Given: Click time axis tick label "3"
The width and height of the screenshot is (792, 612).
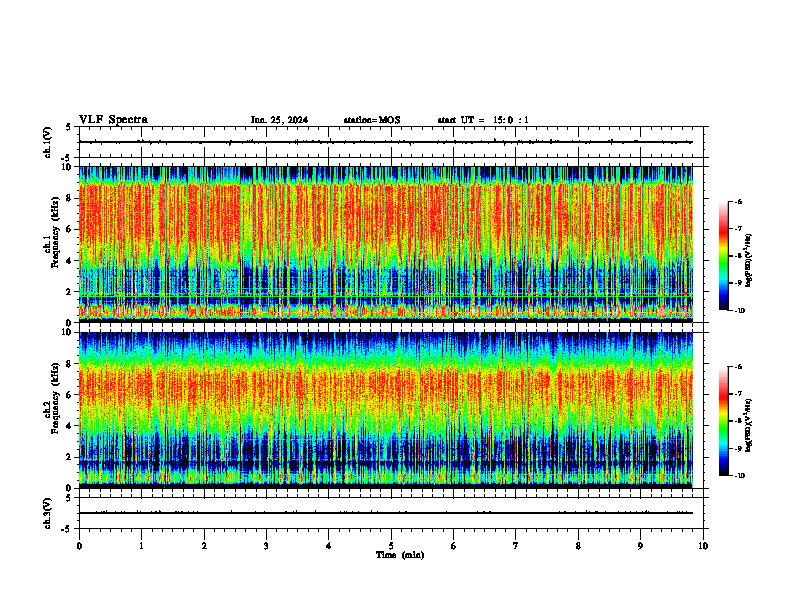Looking at the screenshot, I should [x=266, y=546].
